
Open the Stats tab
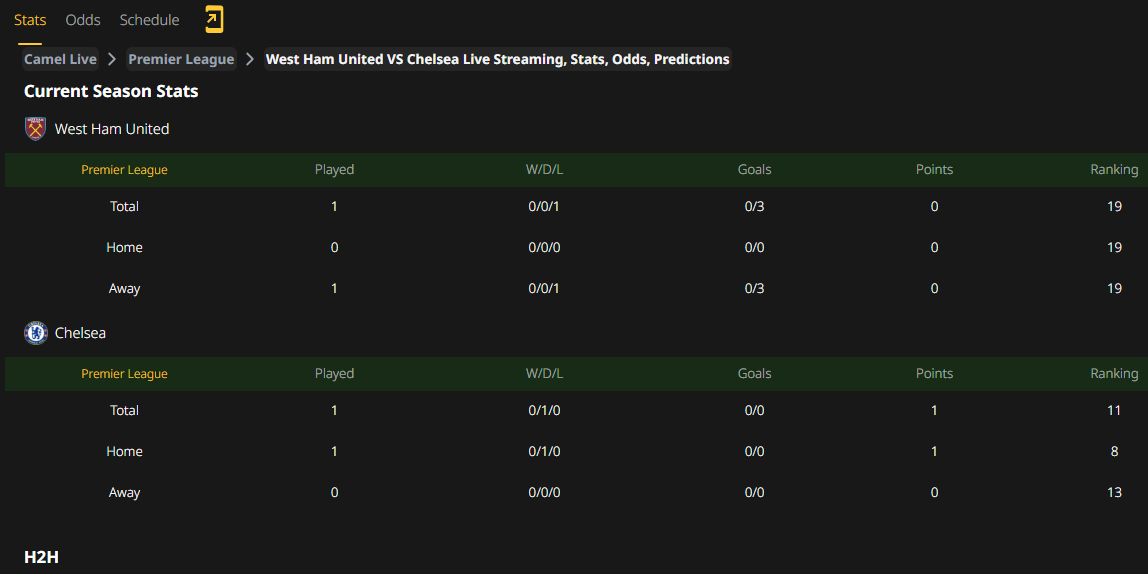coord(30,20)
